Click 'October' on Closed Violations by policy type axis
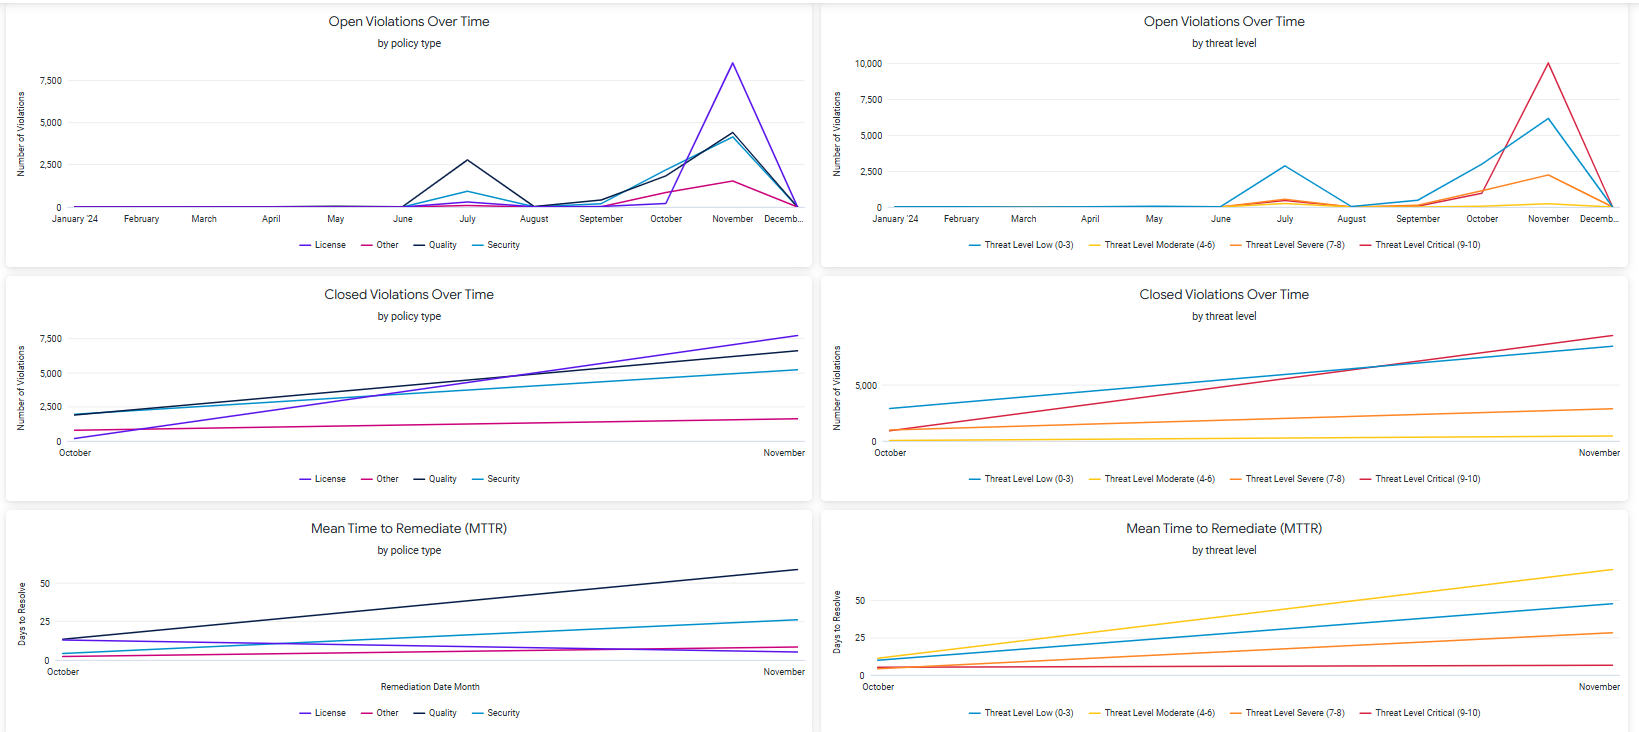Viewport: 1639px width, 732px height. (75, 453)
